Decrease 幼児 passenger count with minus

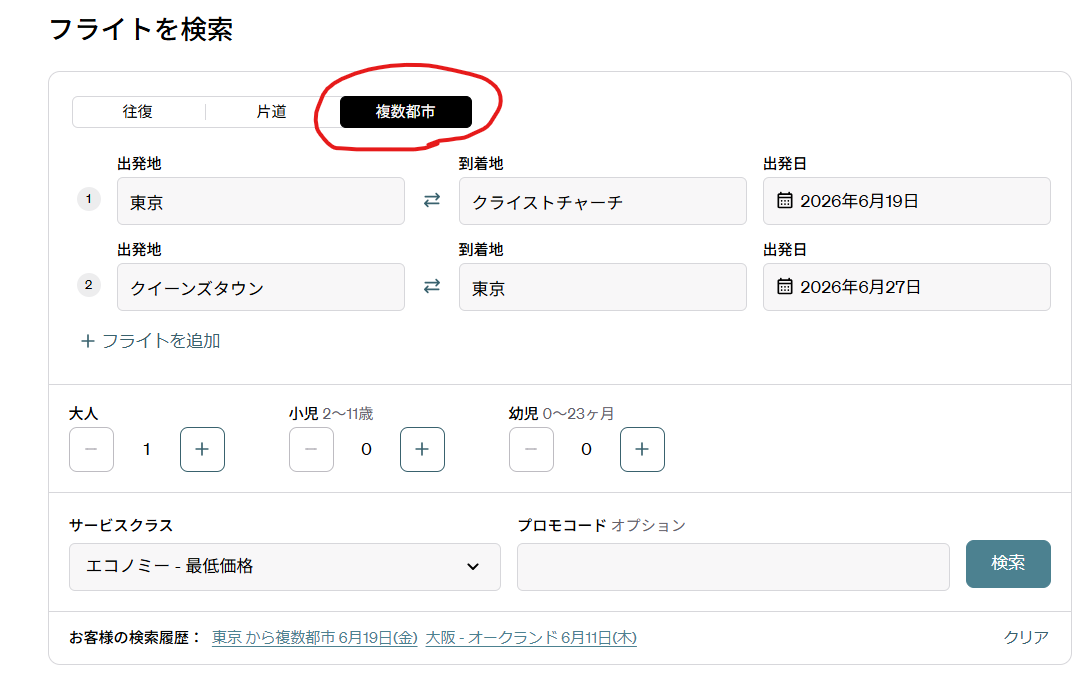(x=531, y=450)
